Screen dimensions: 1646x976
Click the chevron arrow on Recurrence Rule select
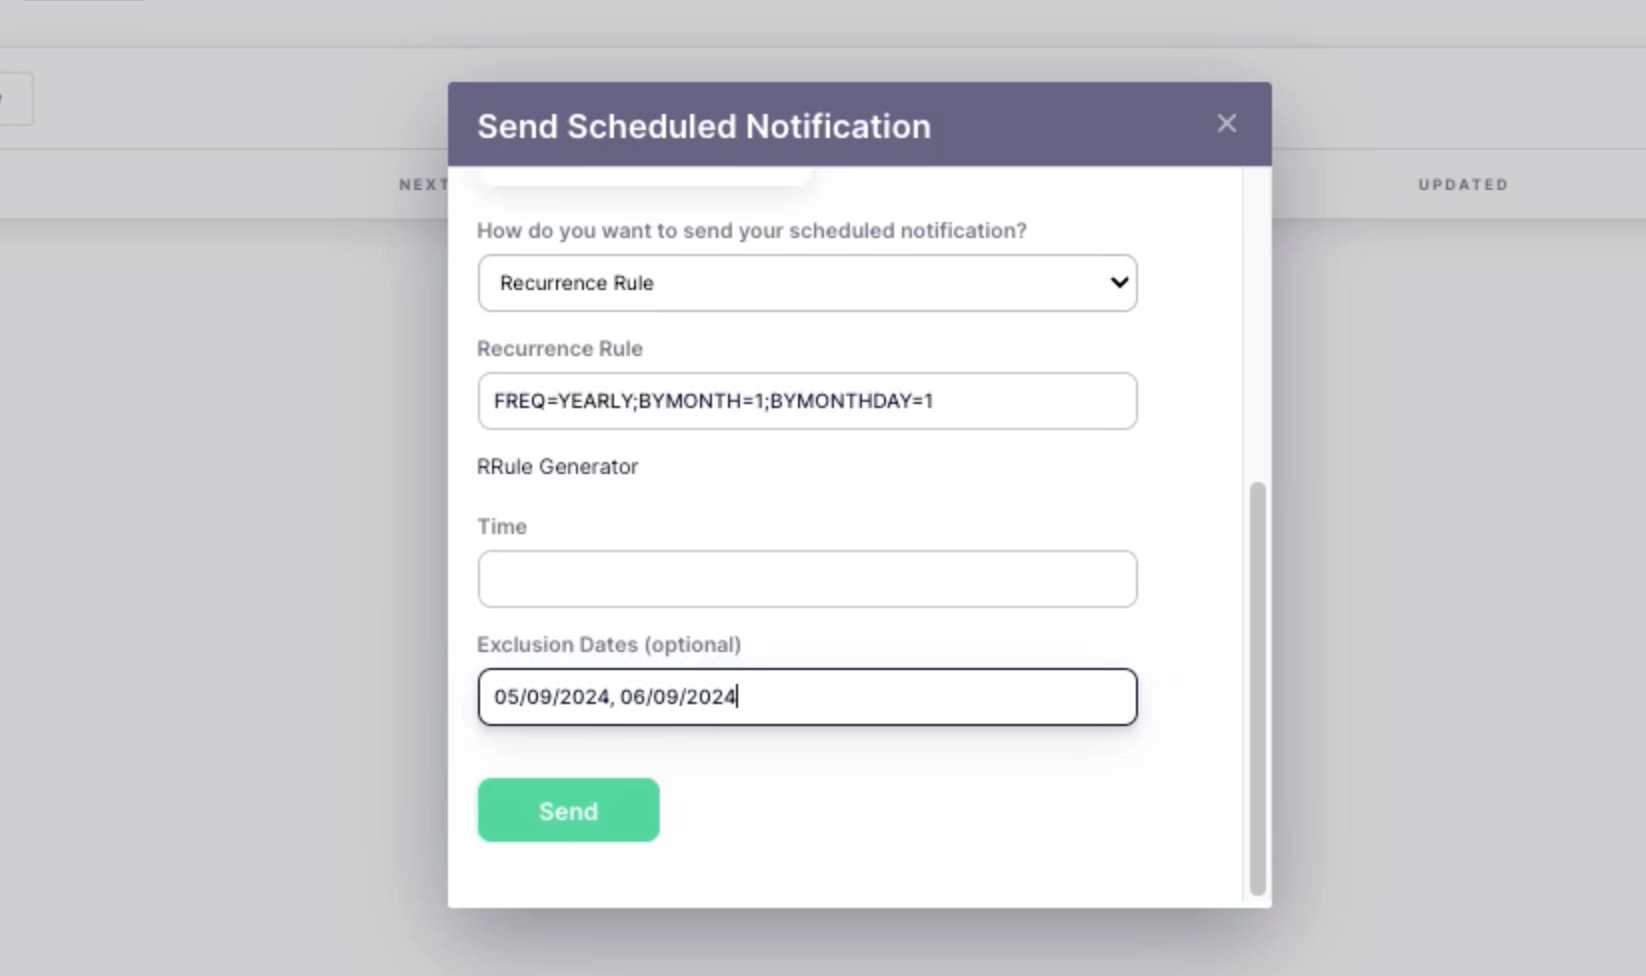[x=1119, y=283]
